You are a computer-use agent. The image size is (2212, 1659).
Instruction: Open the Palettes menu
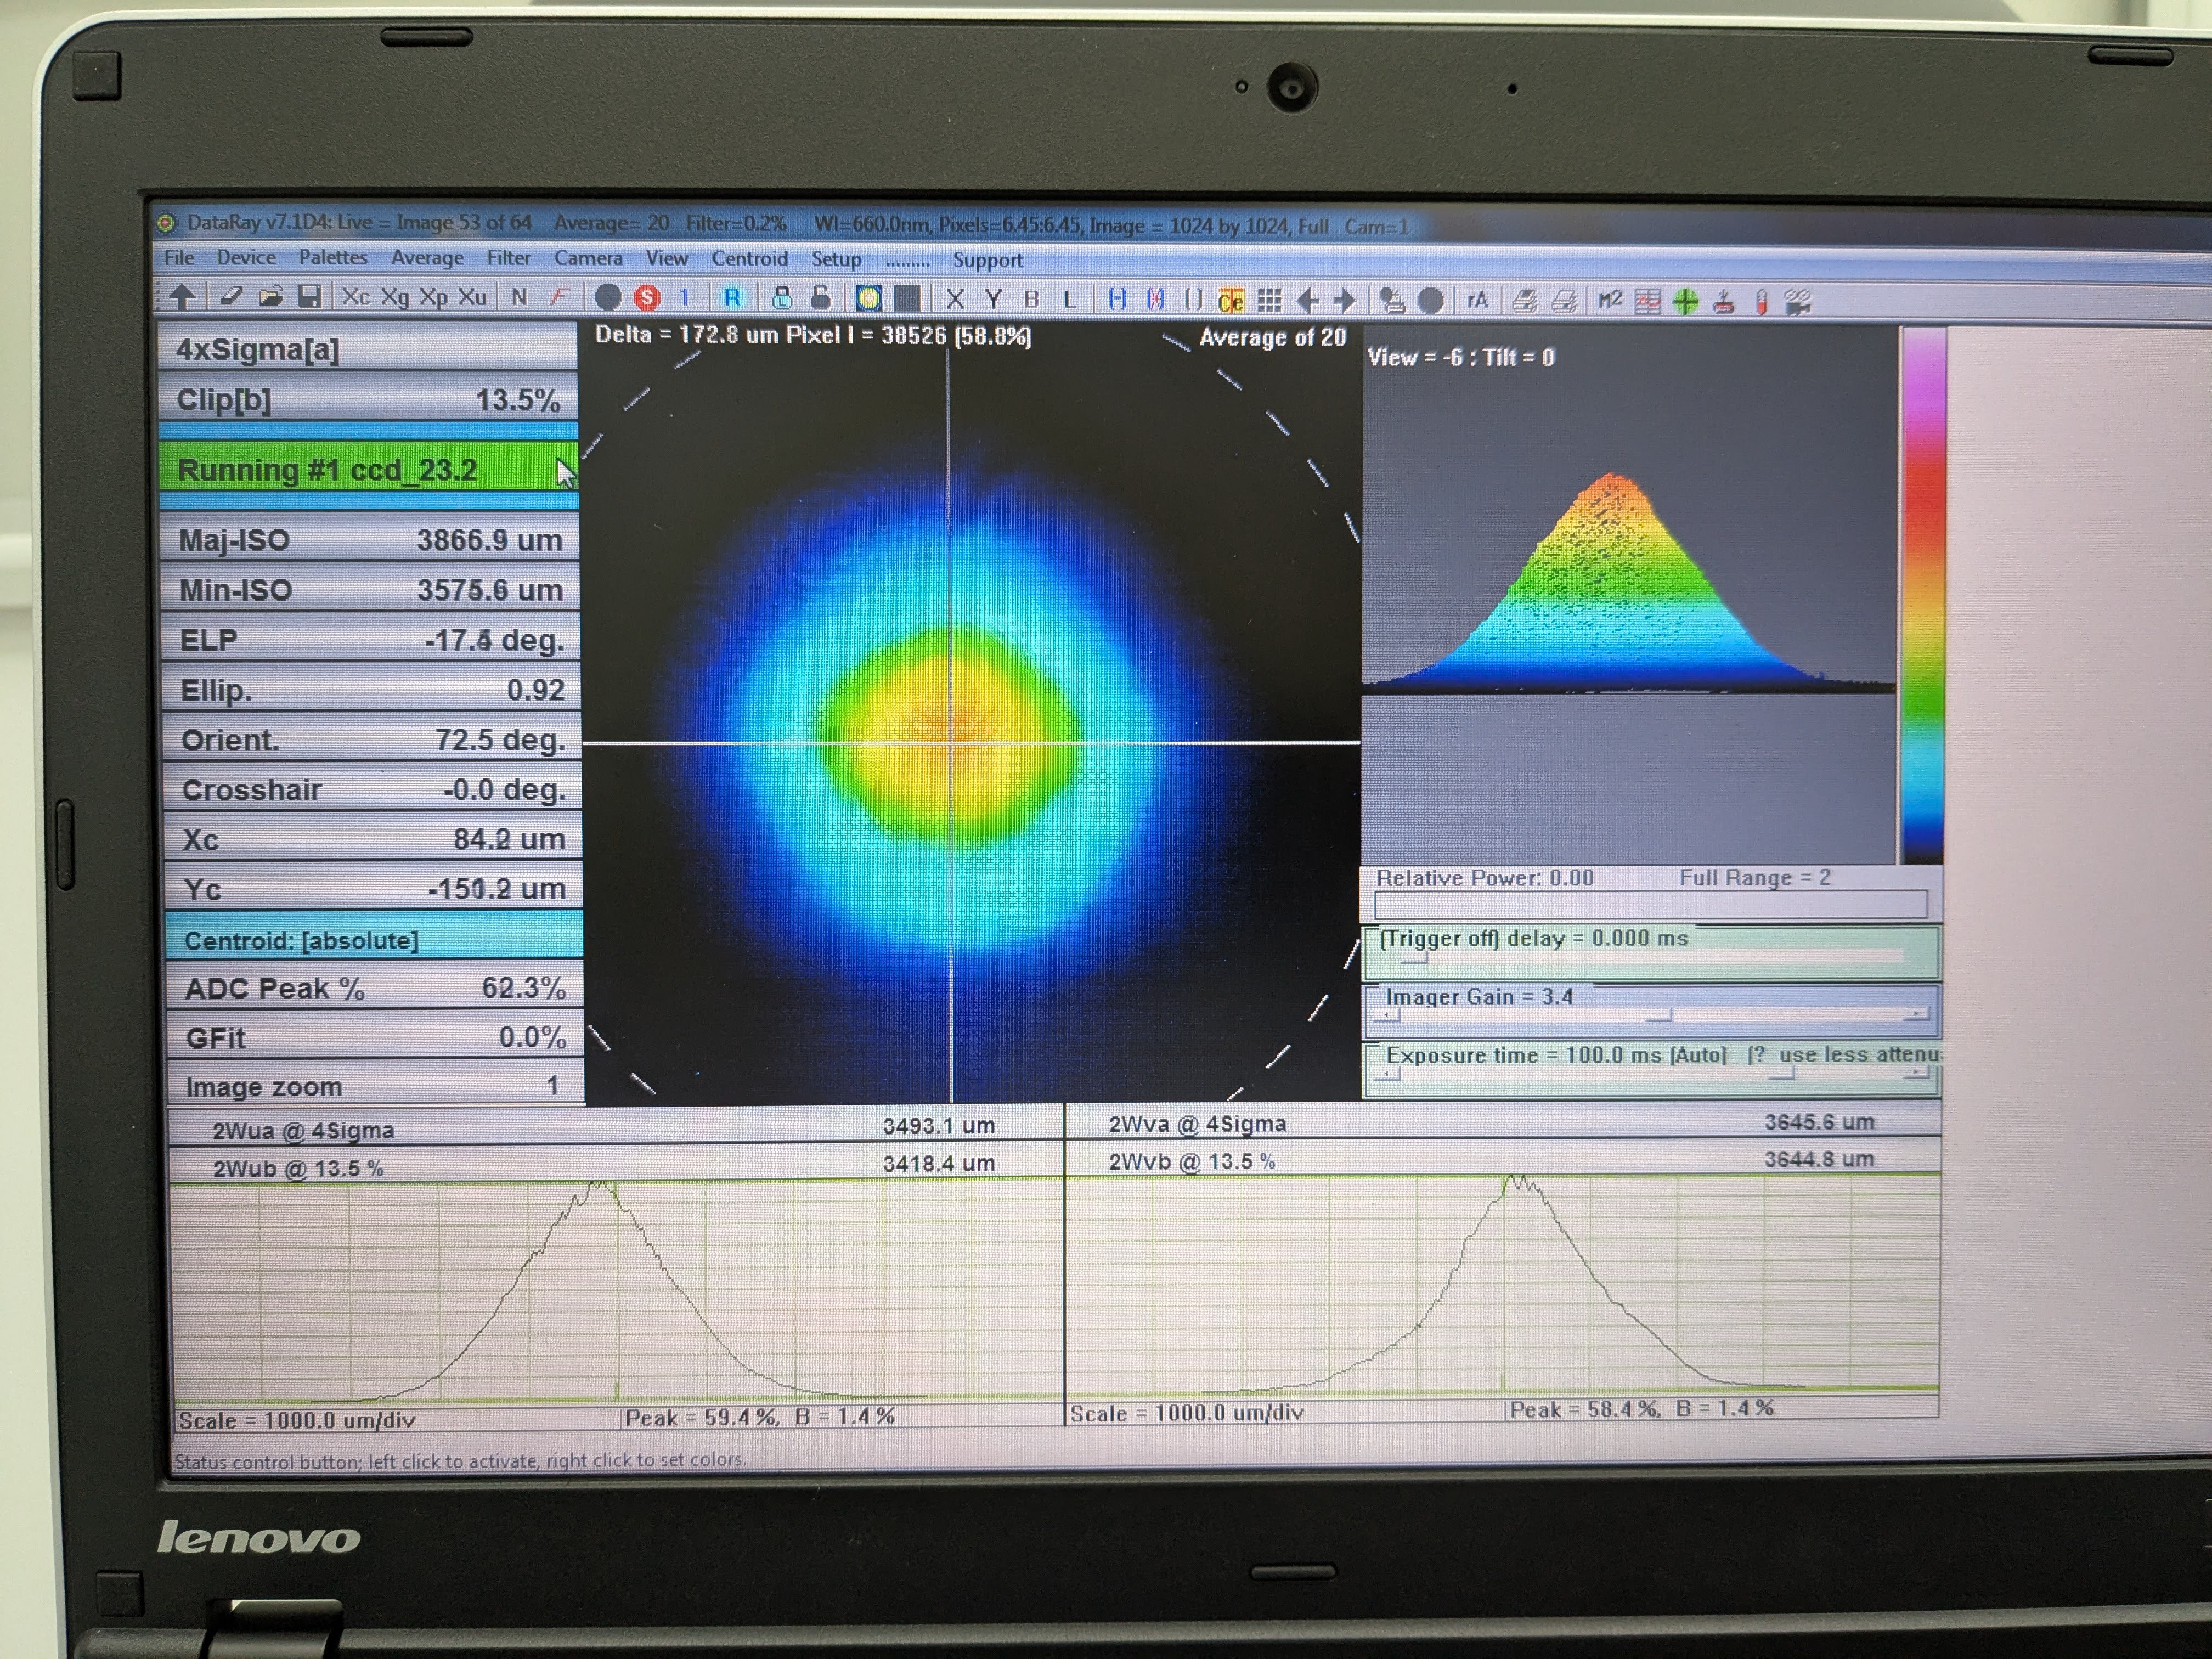(x=332, y=258)
